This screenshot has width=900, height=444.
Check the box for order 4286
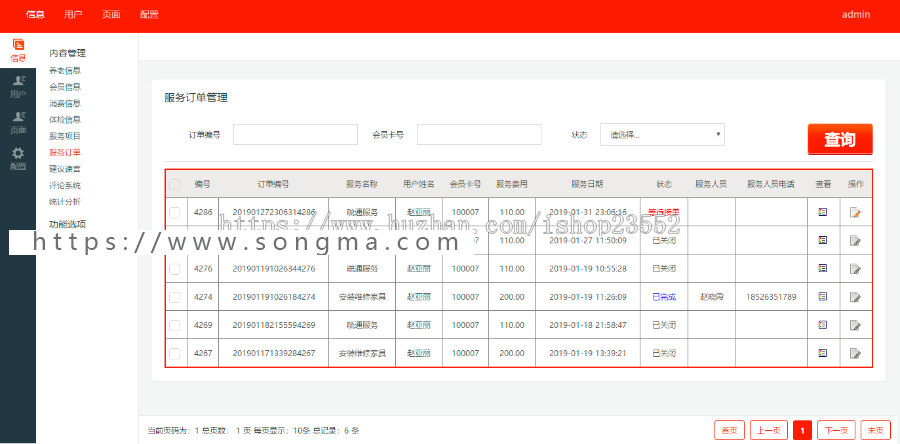tap(174, 212)
